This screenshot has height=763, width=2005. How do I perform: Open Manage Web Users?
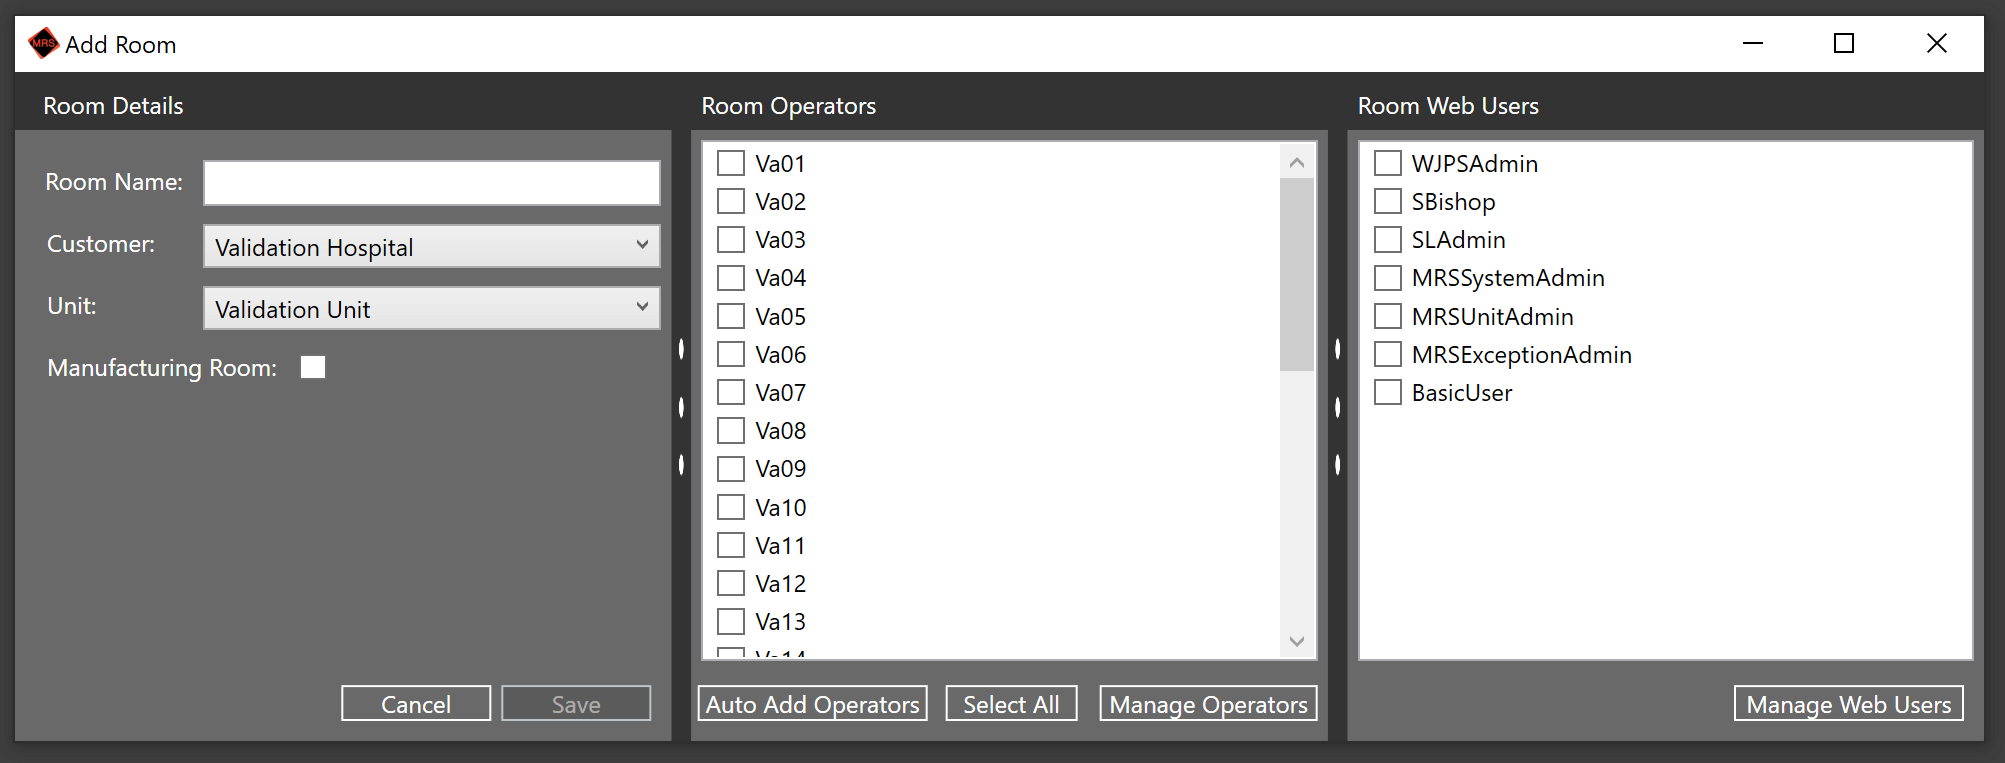(x=1849, y=703)
